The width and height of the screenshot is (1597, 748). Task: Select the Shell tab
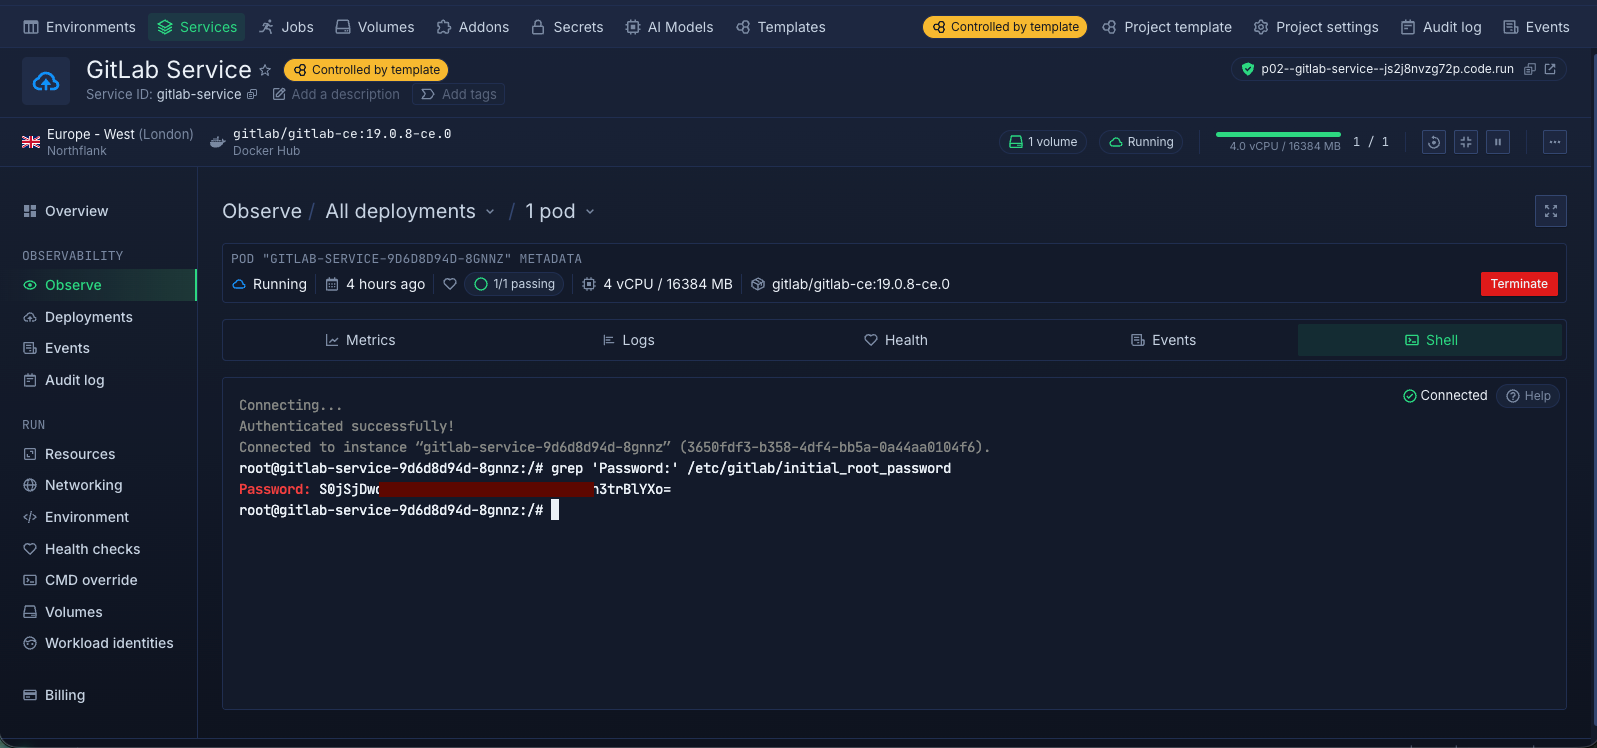(x=1430, y=340)
